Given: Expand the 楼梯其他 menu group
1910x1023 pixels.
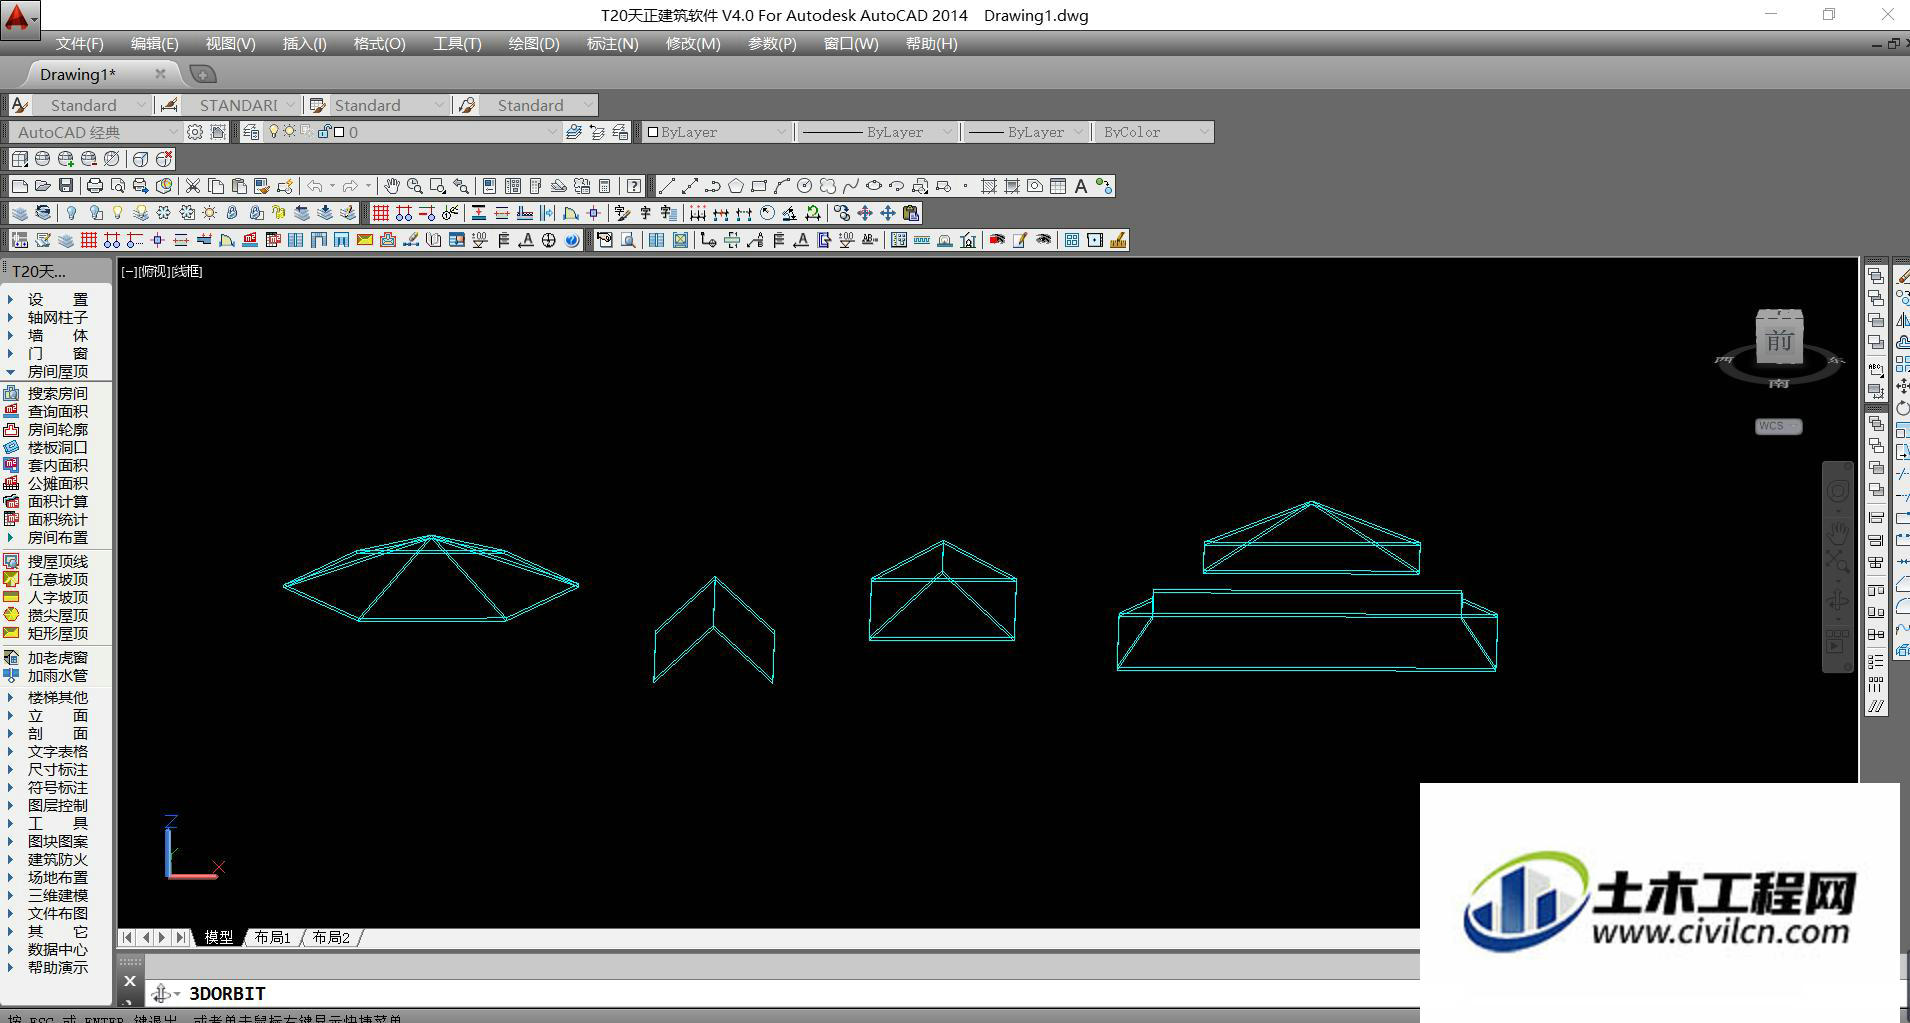Looking at the screenshot, I should (x=57, y=697).
